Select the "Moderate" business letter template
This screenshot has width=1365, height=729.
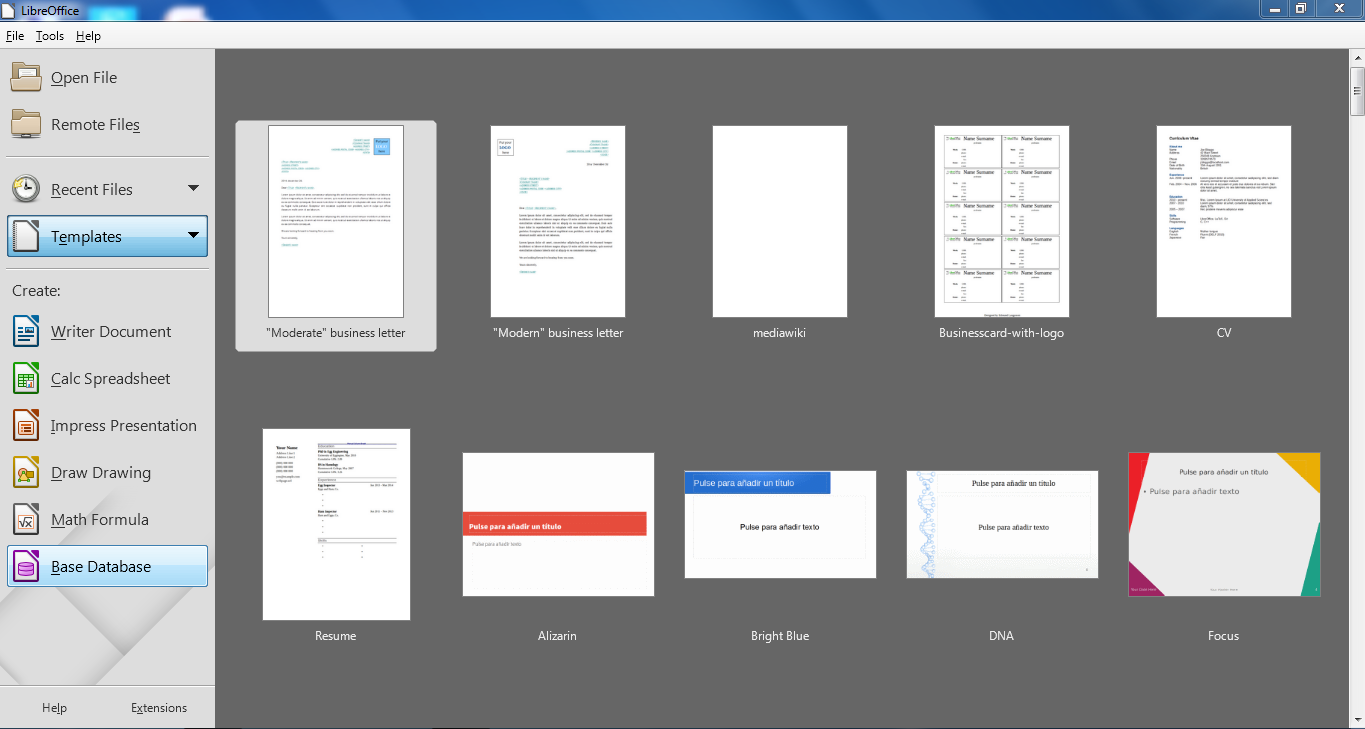335,221
